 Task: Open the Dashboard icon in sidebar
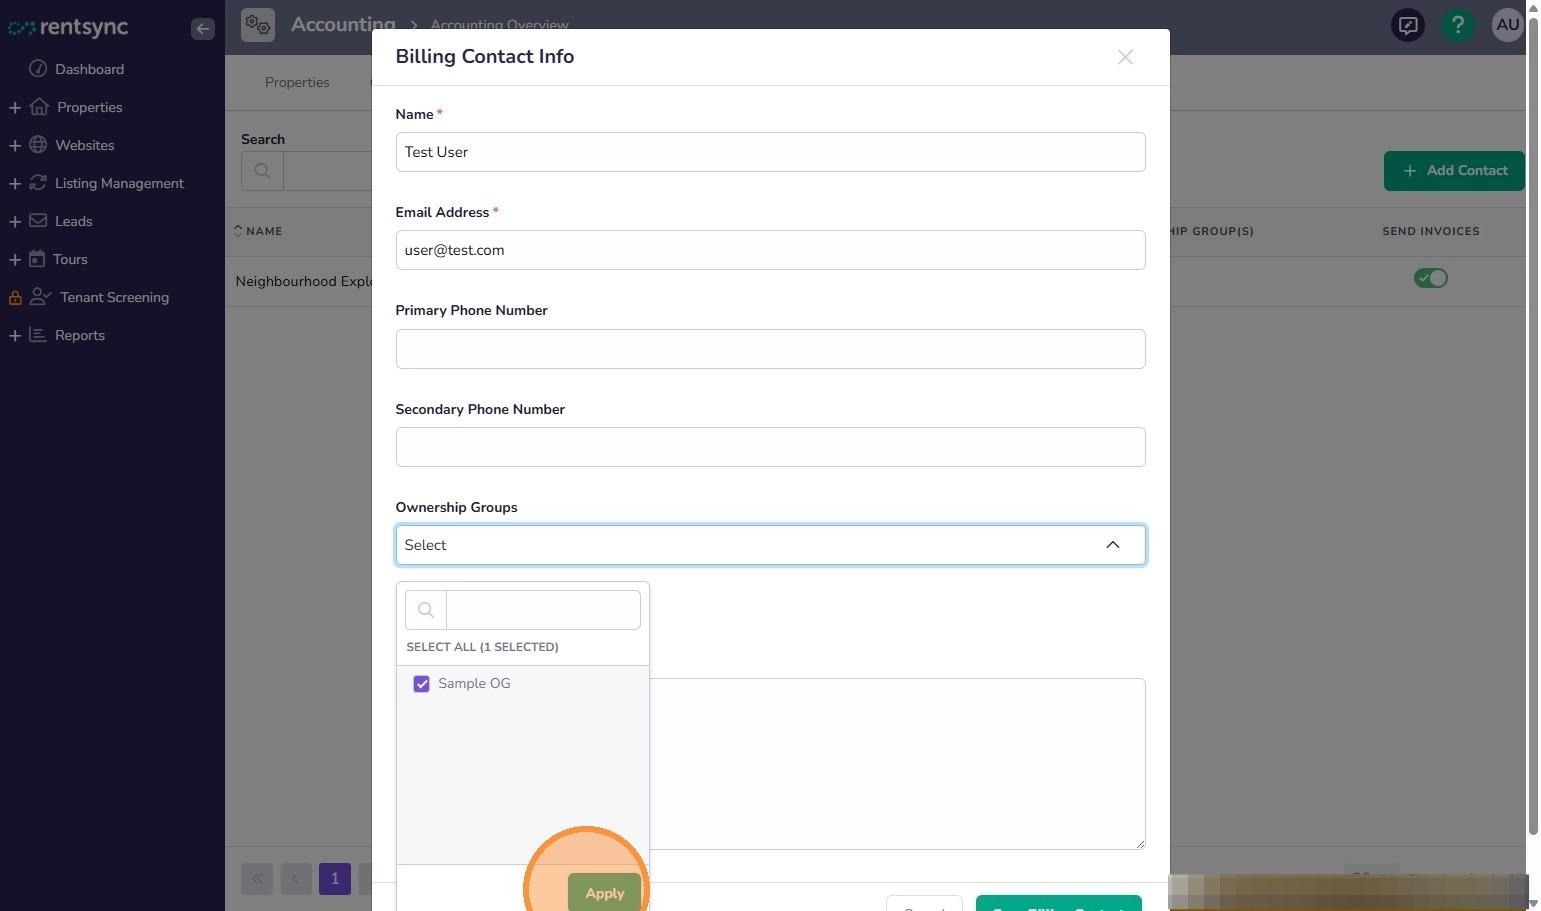click(38, 69)
